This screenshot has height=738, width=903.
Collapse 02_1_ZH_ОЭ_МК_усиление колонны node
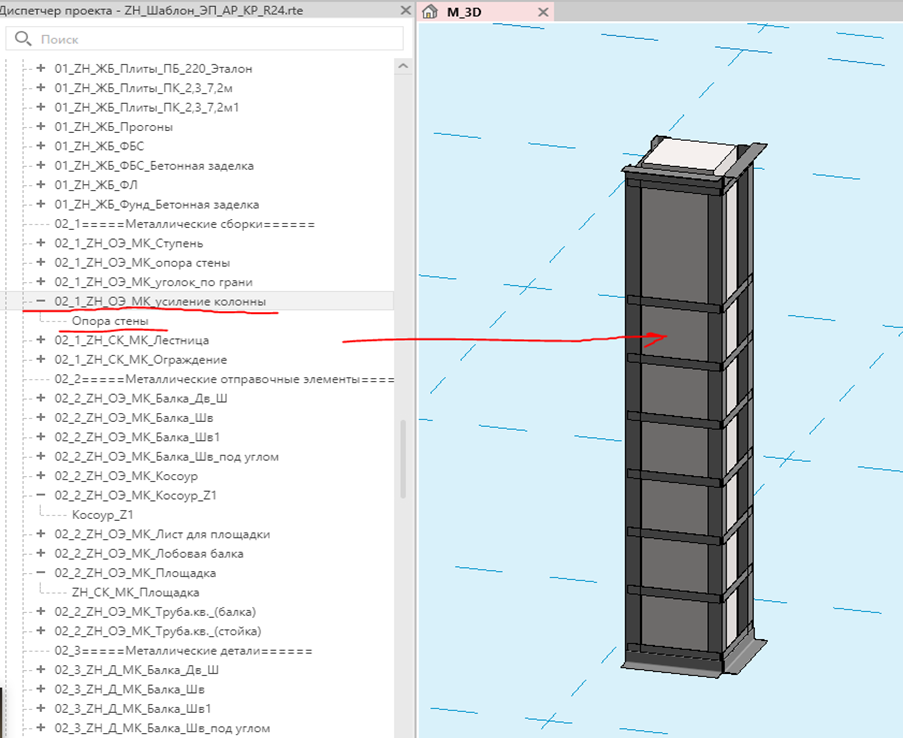(x=41, y=301)
